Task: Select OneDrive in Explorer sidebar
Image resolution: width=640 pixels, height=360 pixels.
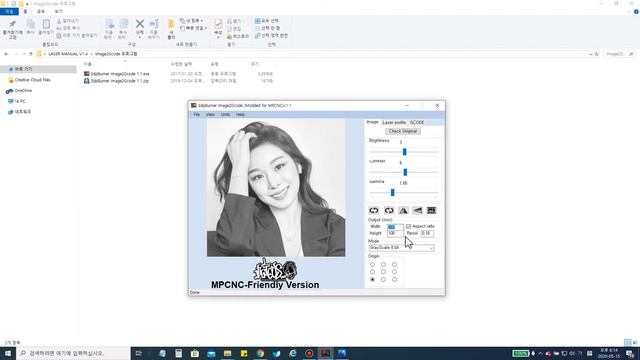Action: coord(23,91)
